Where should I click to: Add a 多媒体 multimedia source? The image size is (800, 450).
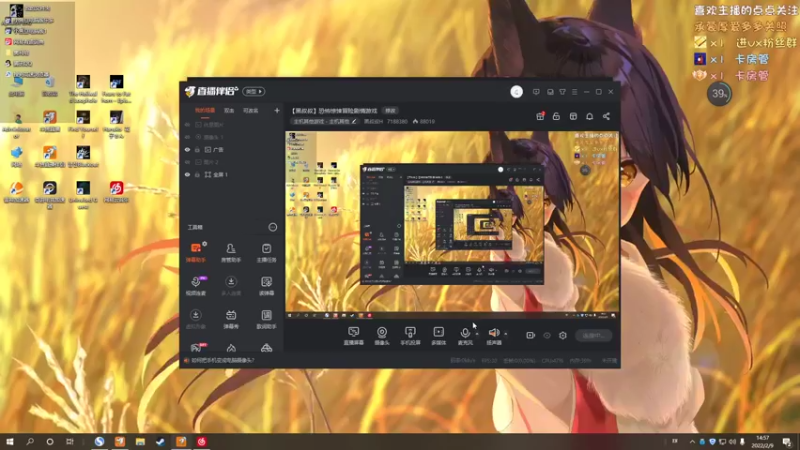[x=438, y=336]
